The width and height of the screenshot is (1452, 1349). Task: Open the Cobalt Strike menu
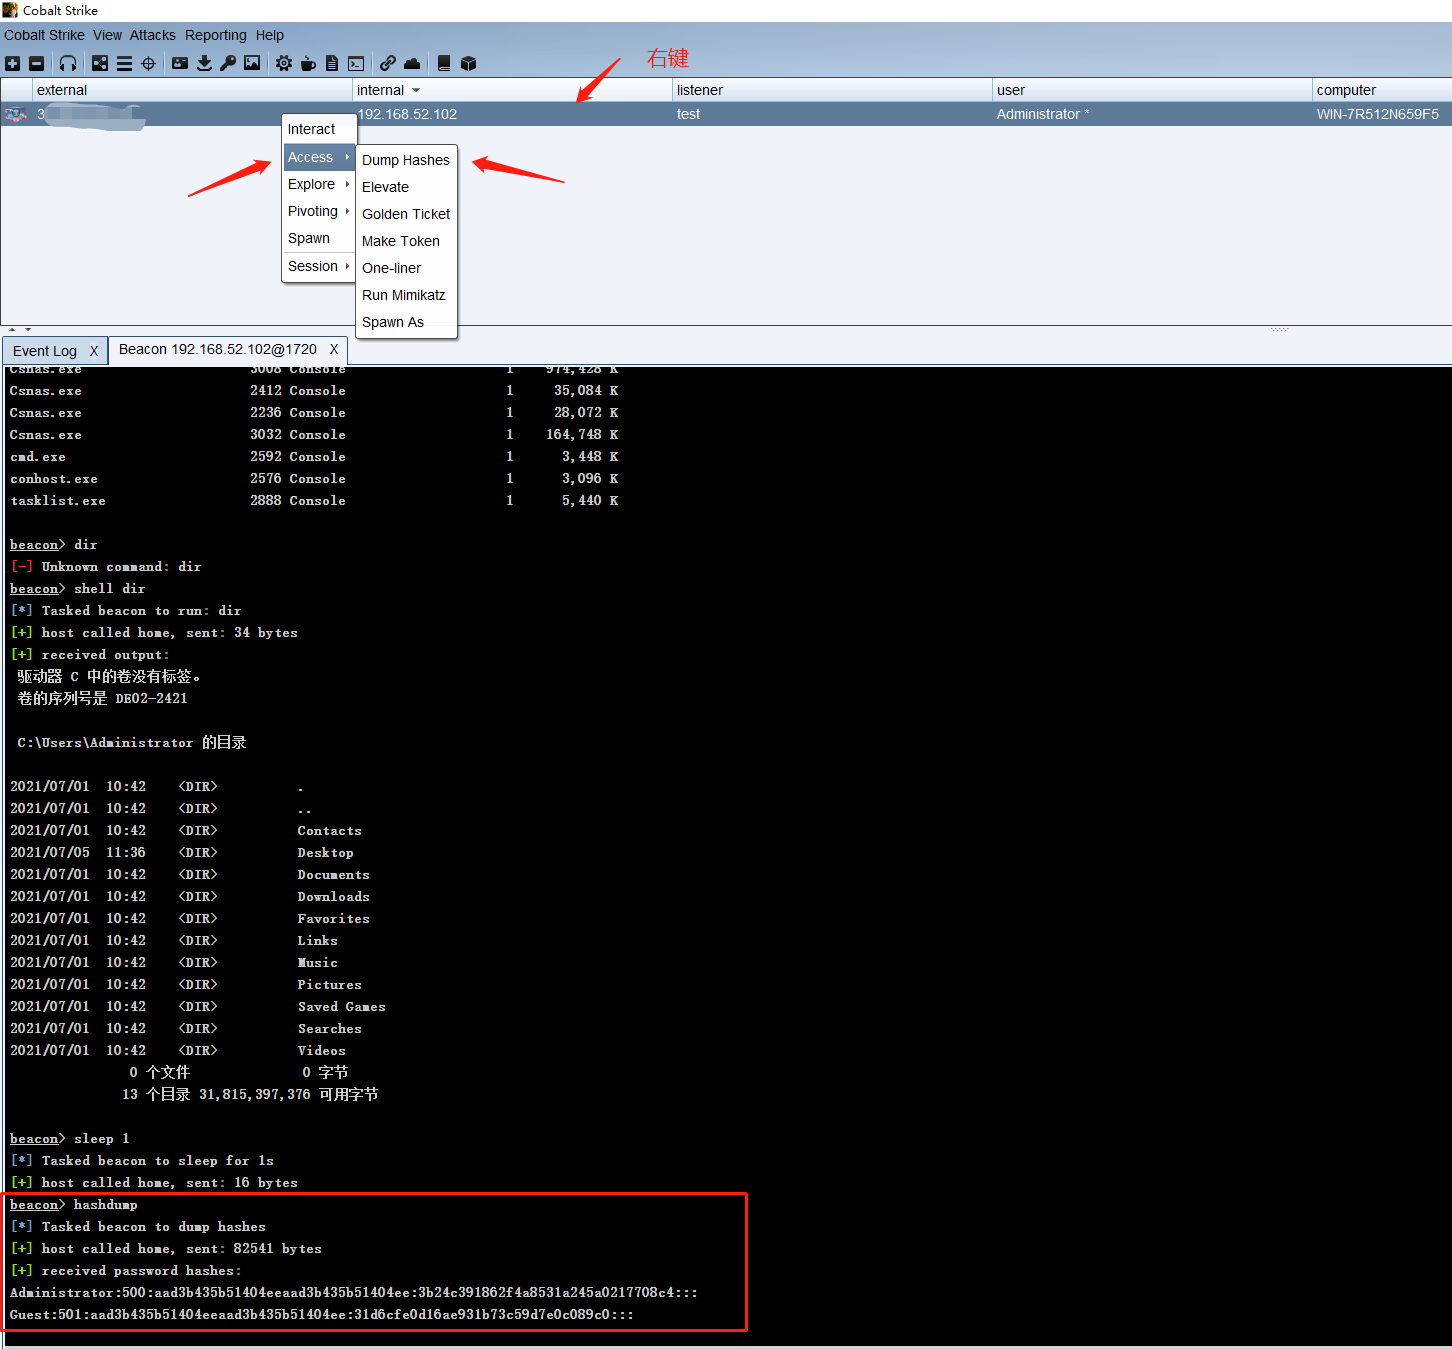(44, 35)
